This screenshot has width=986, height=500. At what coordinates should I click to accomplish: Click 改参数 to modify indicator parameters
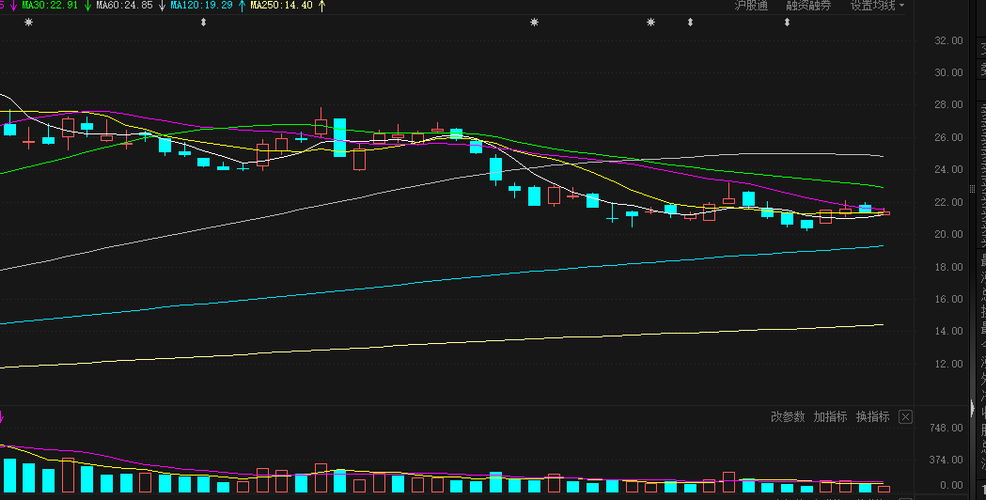(x=787, y=416)
